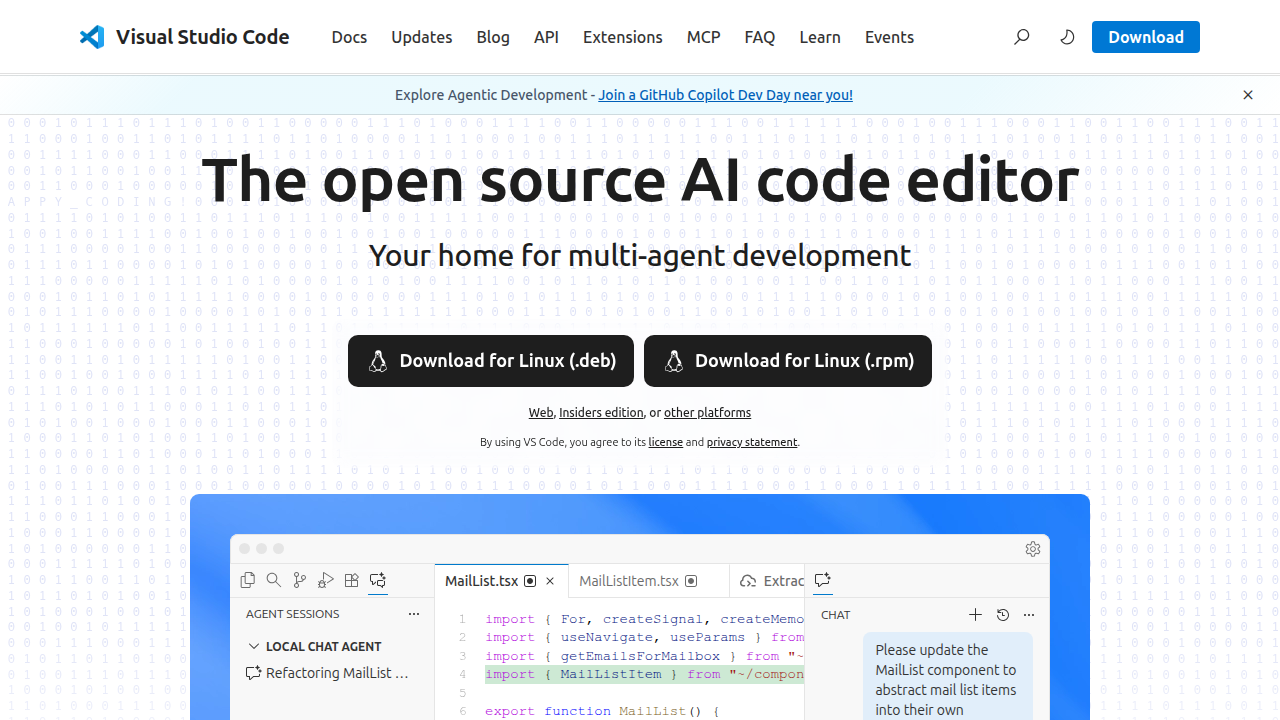Open Docs from the top navigation

pyautogui.click(x=349, y=37)
